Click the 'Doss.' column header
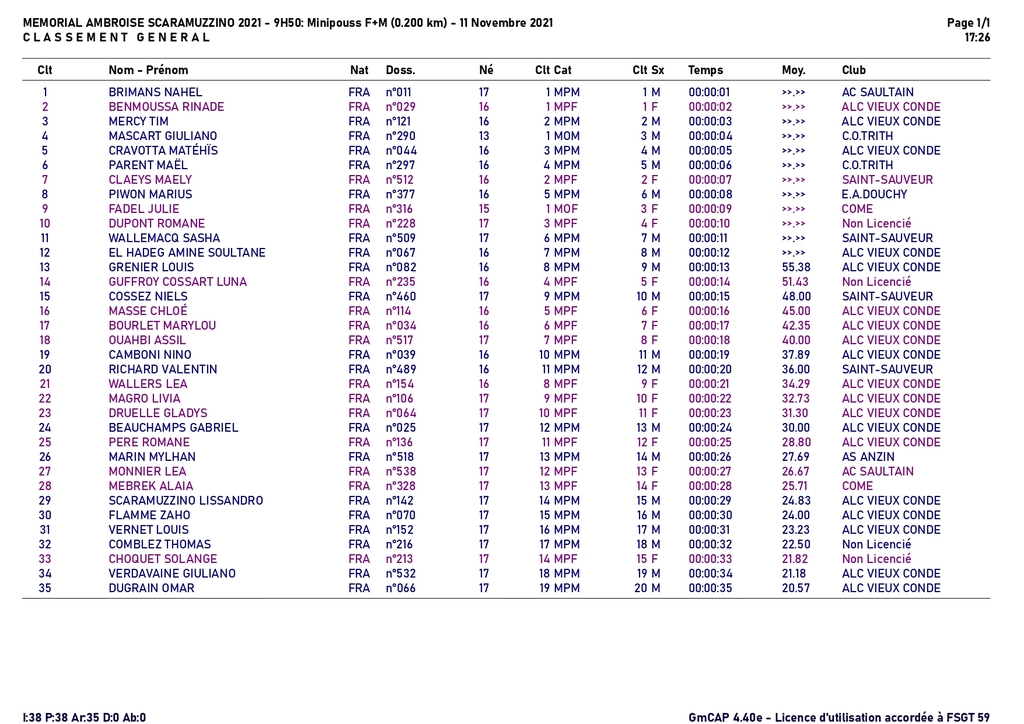The width and height of the screenshot is (1024, 724). [x=400, y=70]
